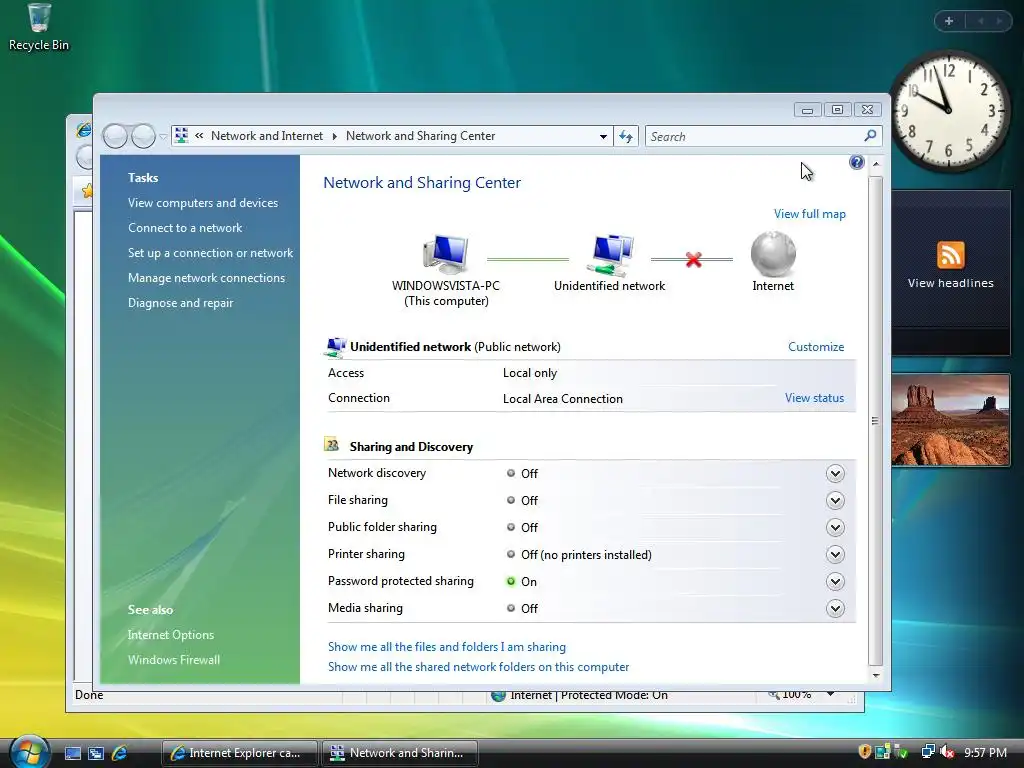This screenshot has width=1024, height=768.
Task: Open Manage network connections task
Action: click(206, 278)
